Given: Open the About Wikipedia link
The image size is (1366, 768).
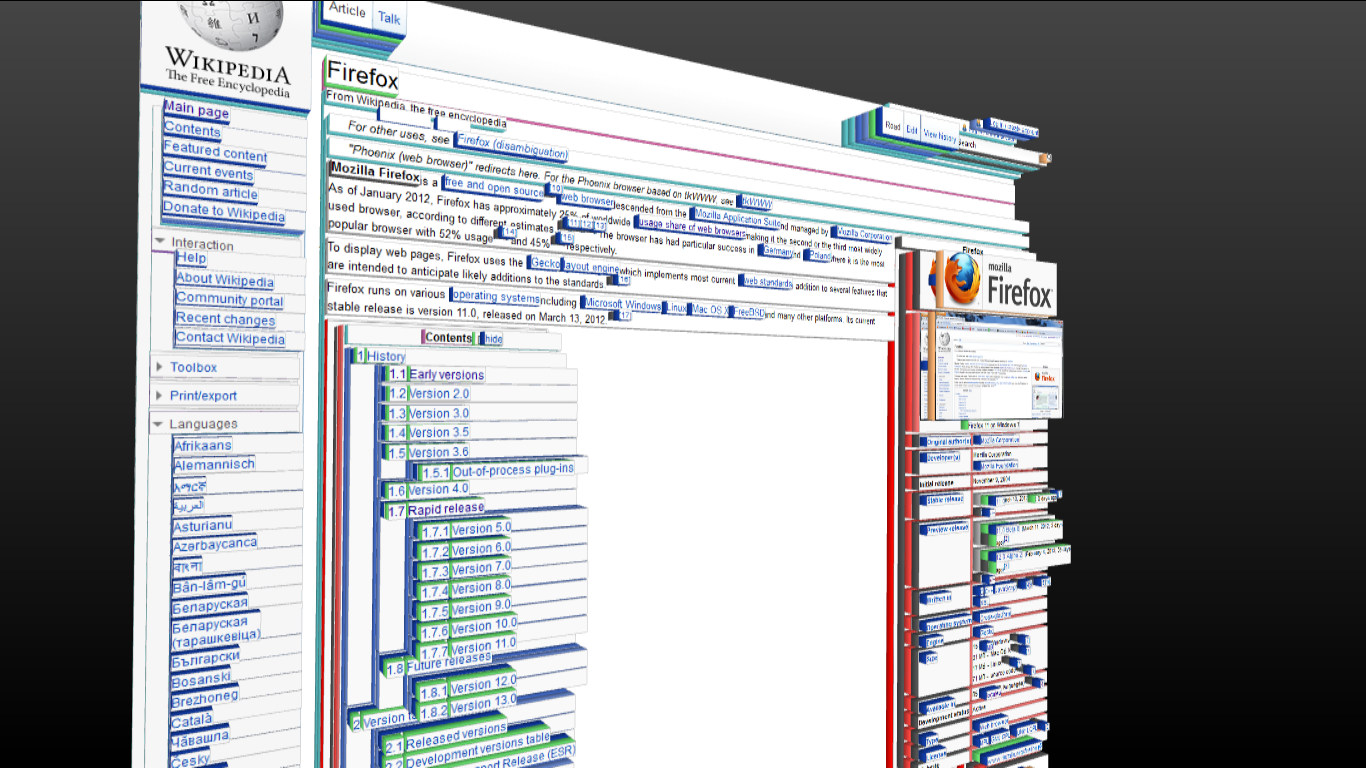Looking at the screenshot, I should [225, 279].
